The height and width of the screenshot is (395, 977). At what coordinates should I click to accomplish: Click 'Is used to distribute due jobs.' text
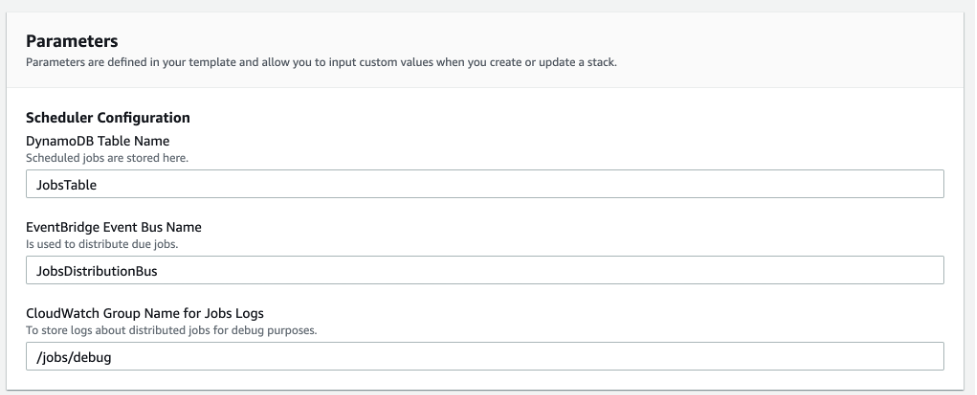(x=102, y=244)
